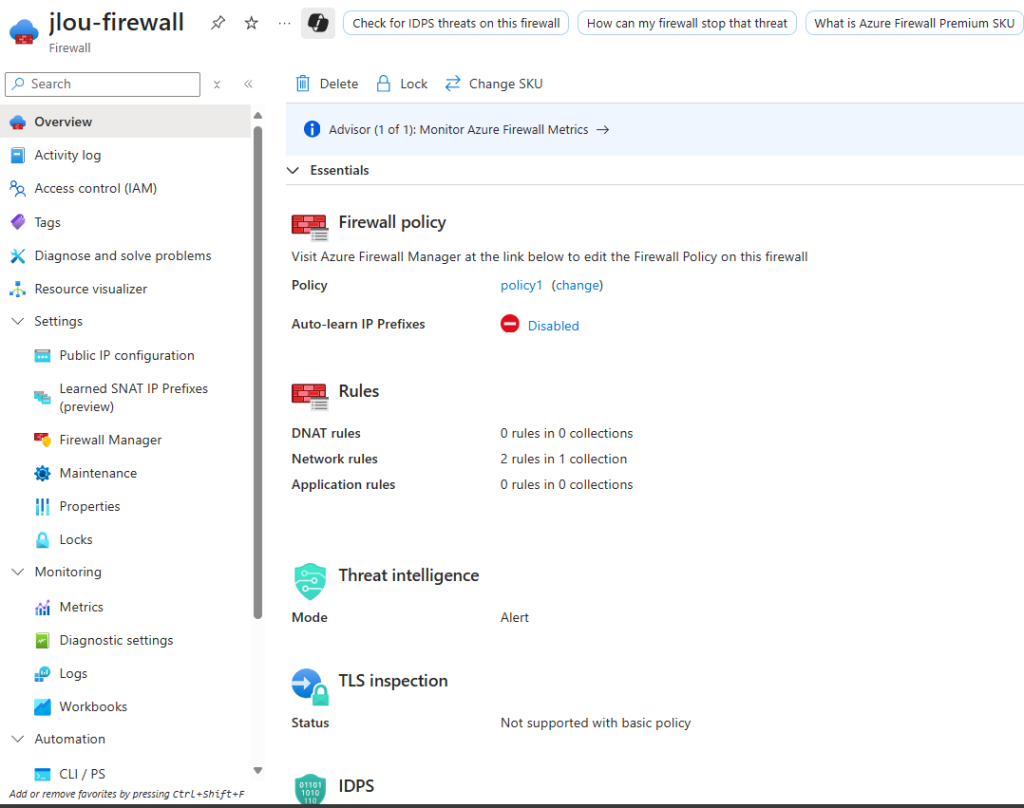Screen dimensions: 1024x808
Task: Click 'Not supported with basic policy' status text
Action: click(596, 723)
